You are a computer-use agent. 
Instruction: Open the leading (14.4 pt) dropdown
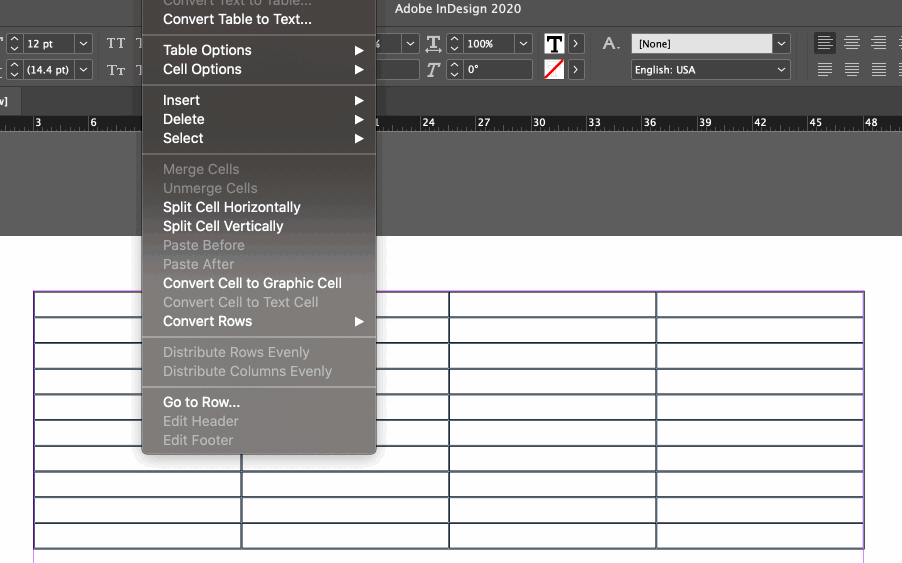pos(83,70)
